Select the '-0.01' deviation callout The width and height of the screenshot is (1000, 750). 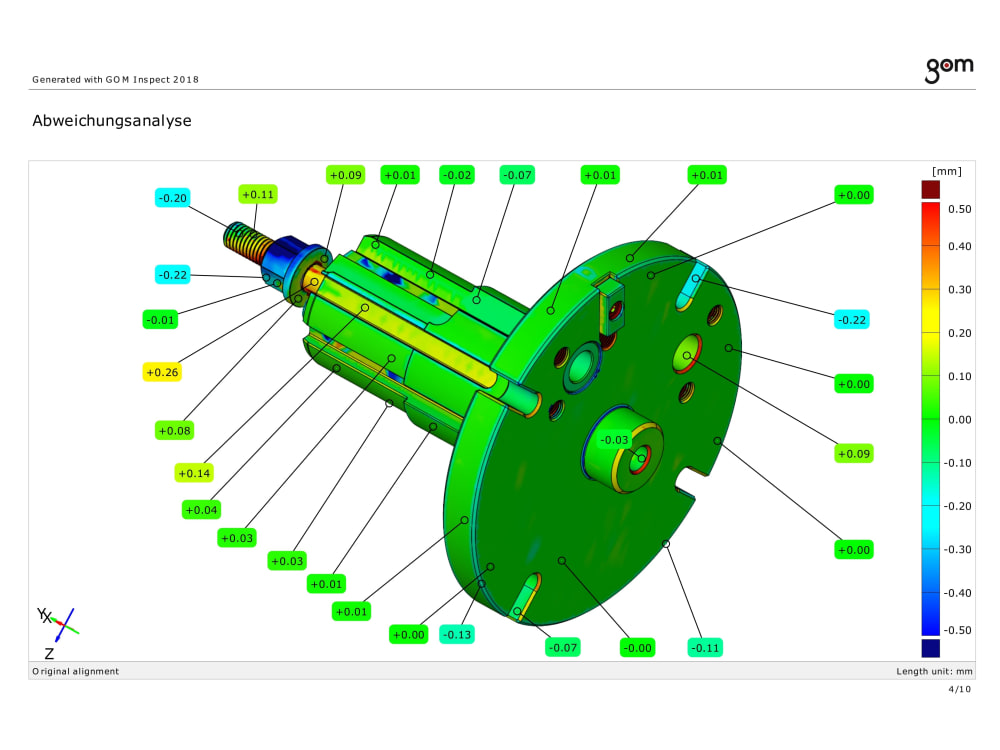tap(159, 320)
